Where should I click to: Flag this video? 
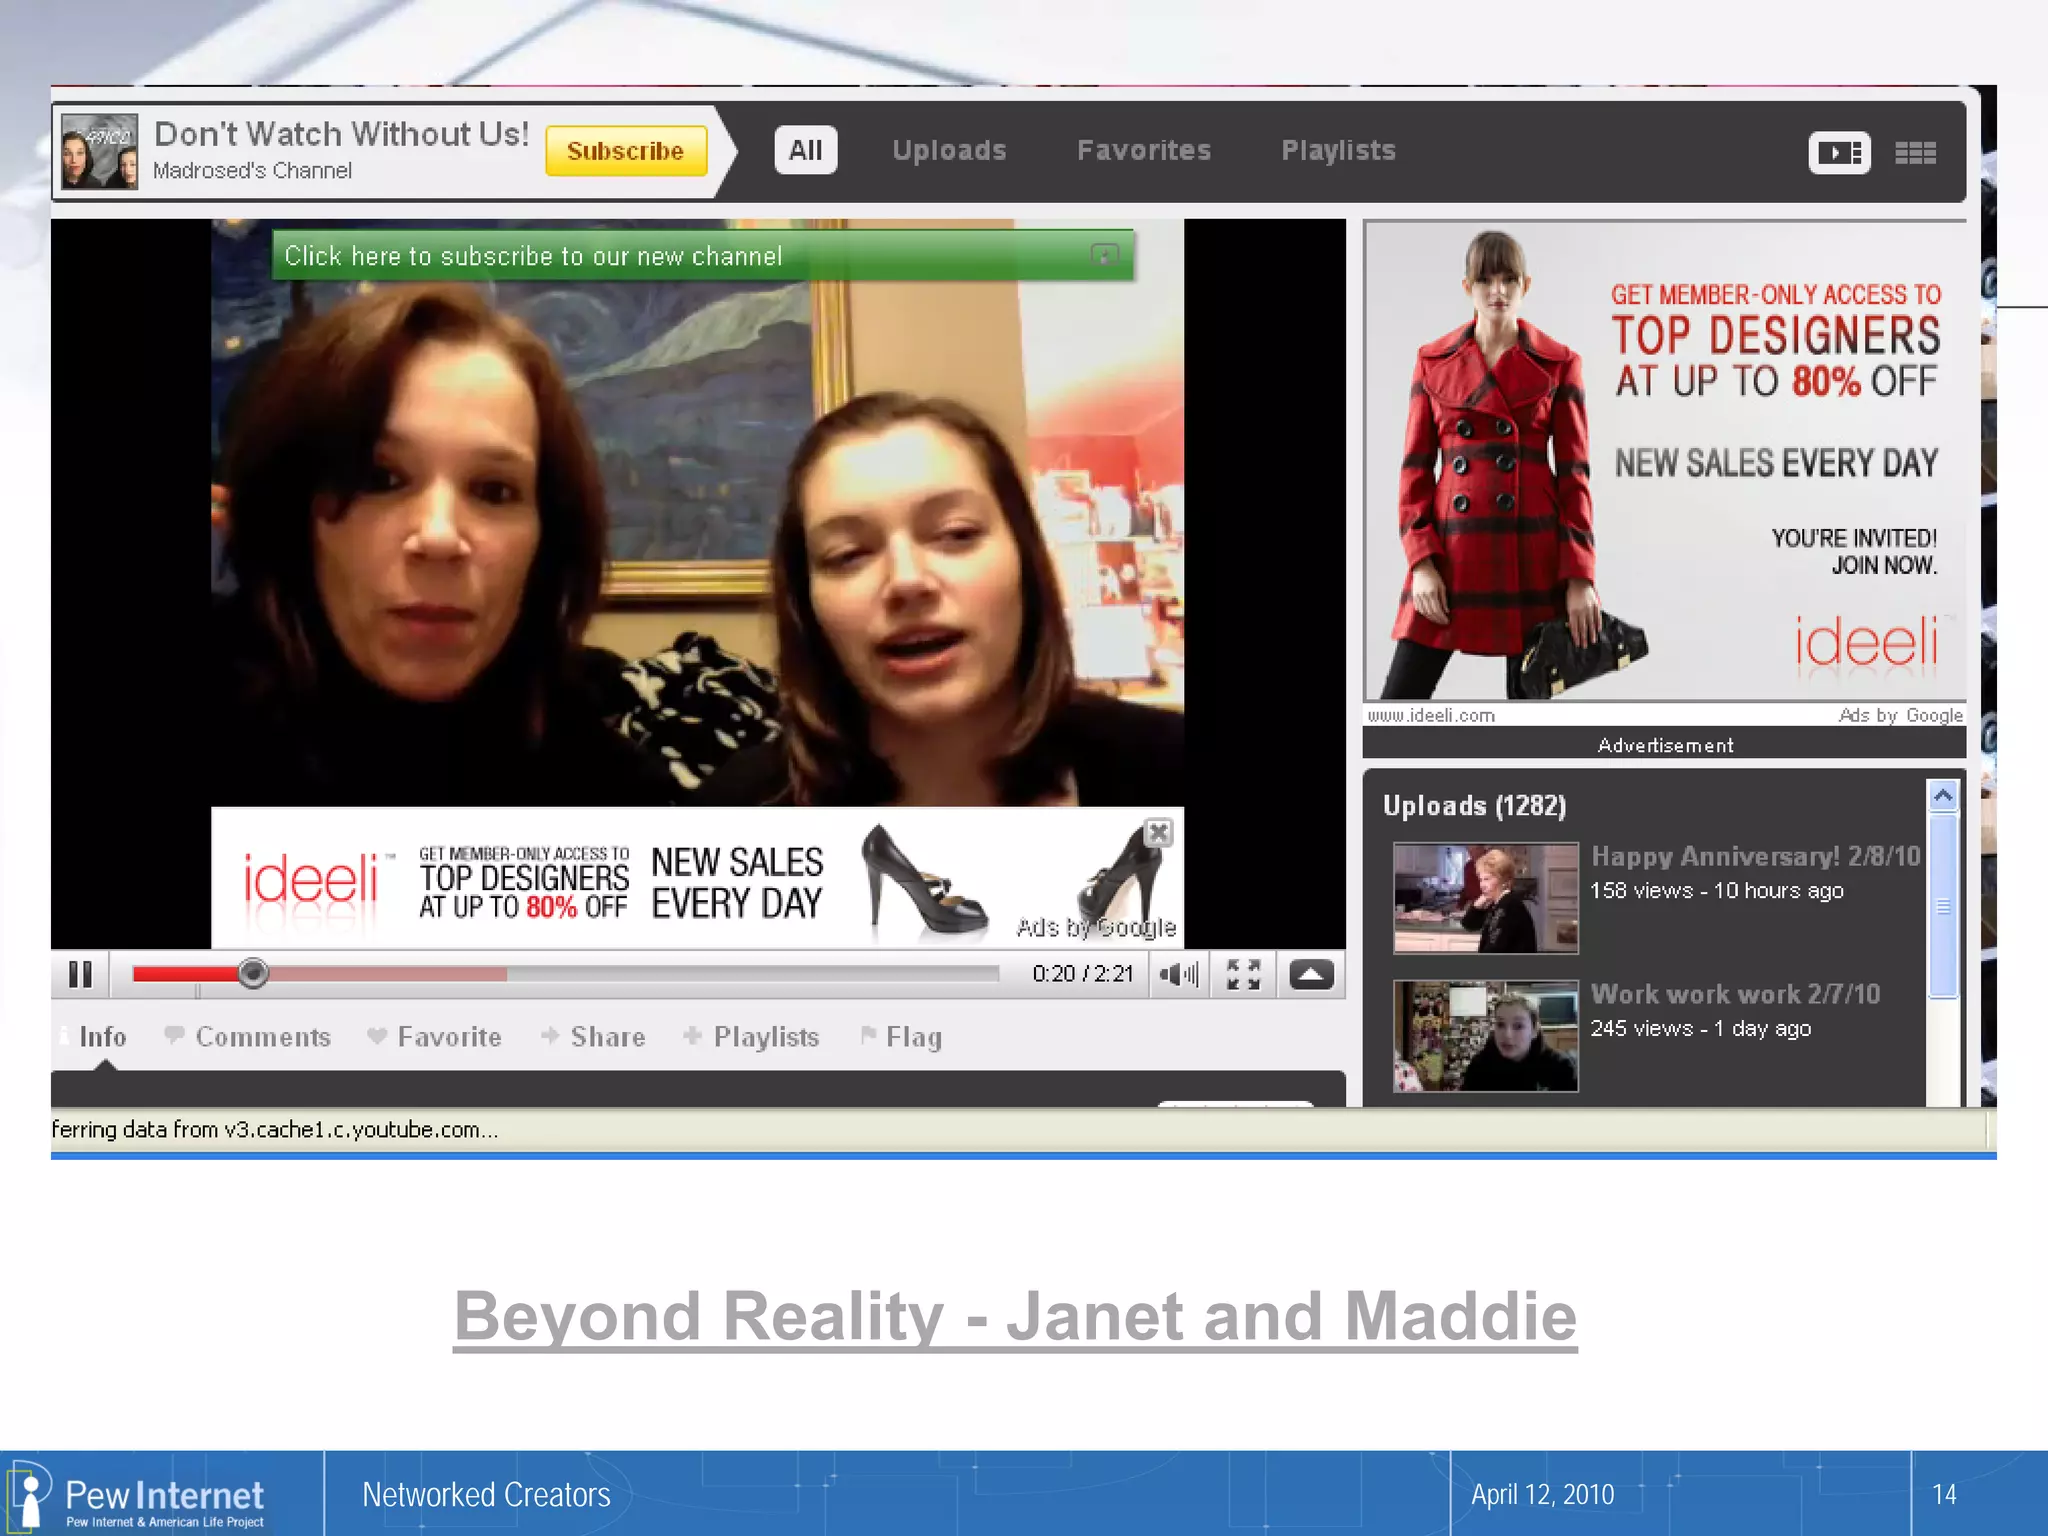901,1037
